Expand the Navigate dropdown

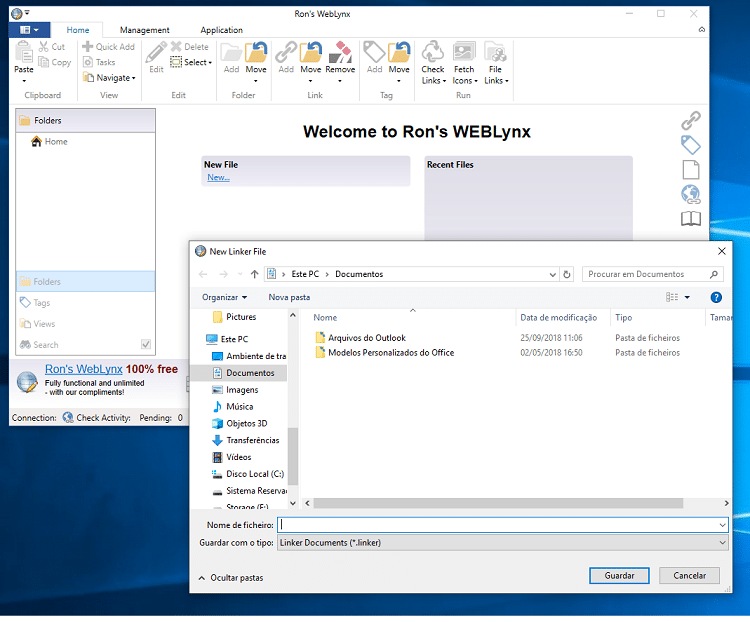coord(109,78)
